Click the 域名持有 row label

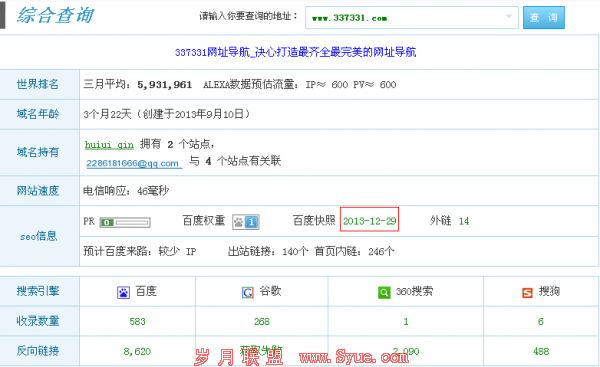click(x=38, y=152)
